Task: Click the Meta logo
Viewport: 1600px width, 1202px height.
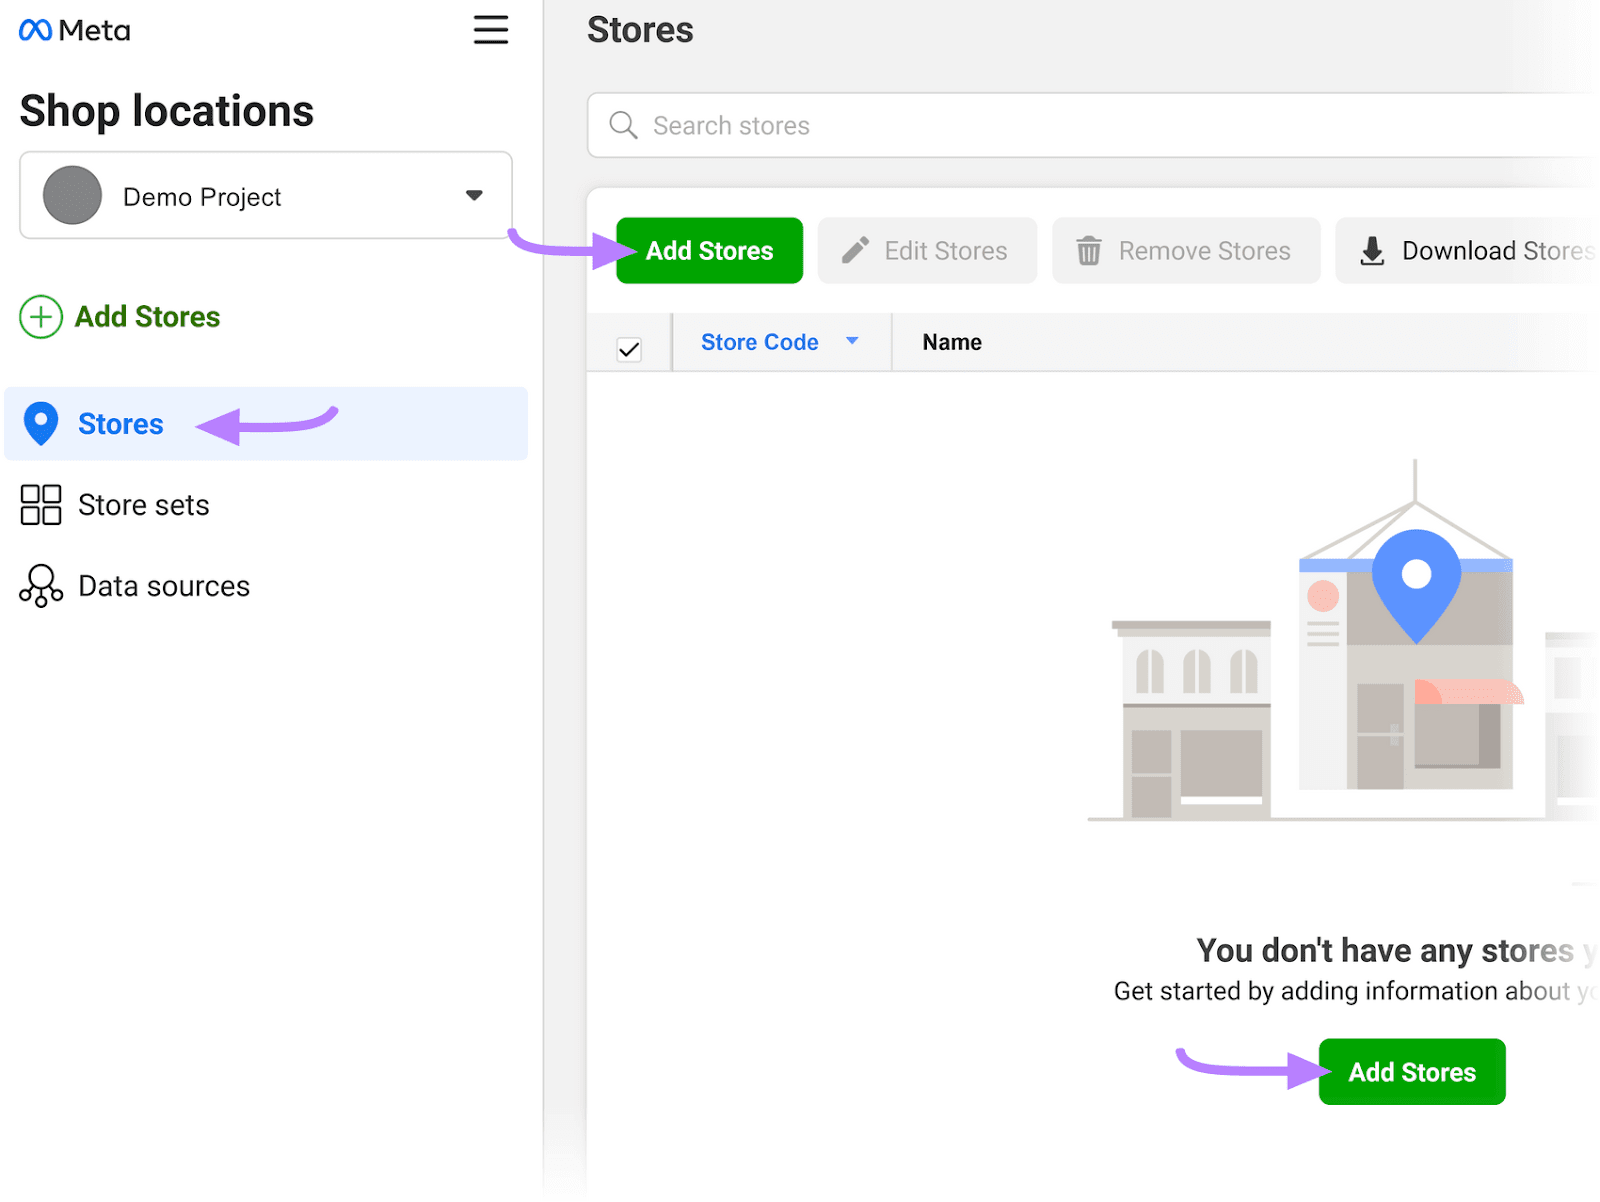Action: (x=73, y=30)
